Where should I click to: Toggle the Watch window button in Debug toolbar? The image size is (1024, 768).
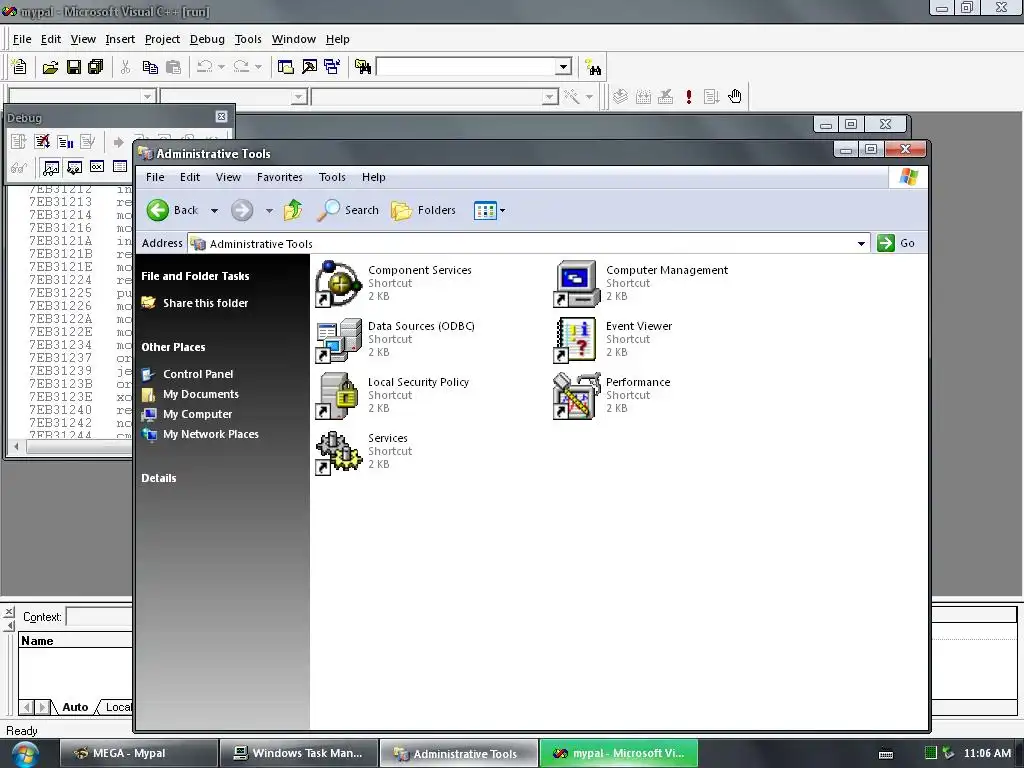[50, 167]
